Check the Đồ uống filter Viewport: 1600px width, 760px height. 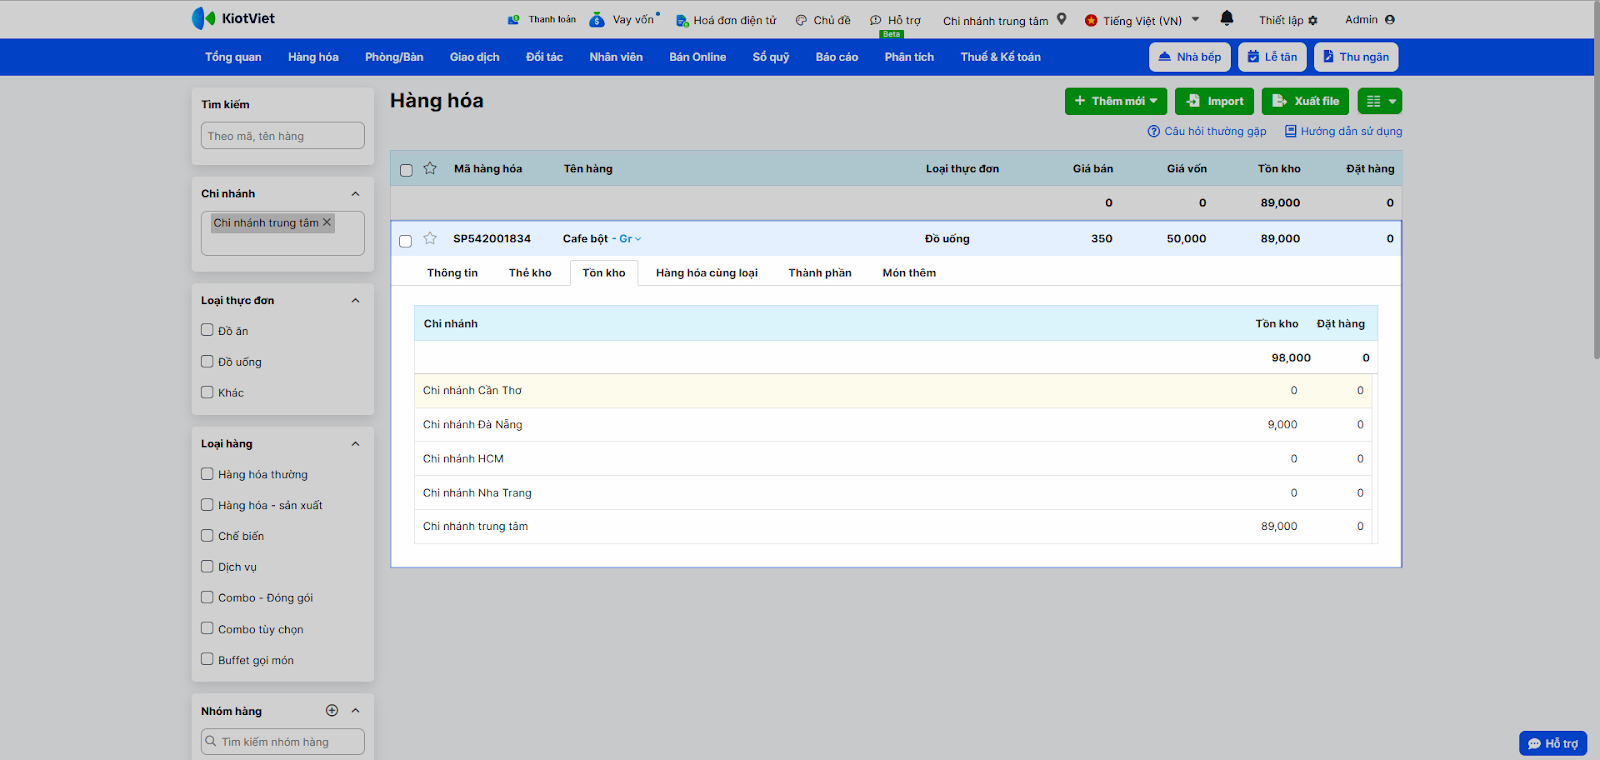[207, 361]
